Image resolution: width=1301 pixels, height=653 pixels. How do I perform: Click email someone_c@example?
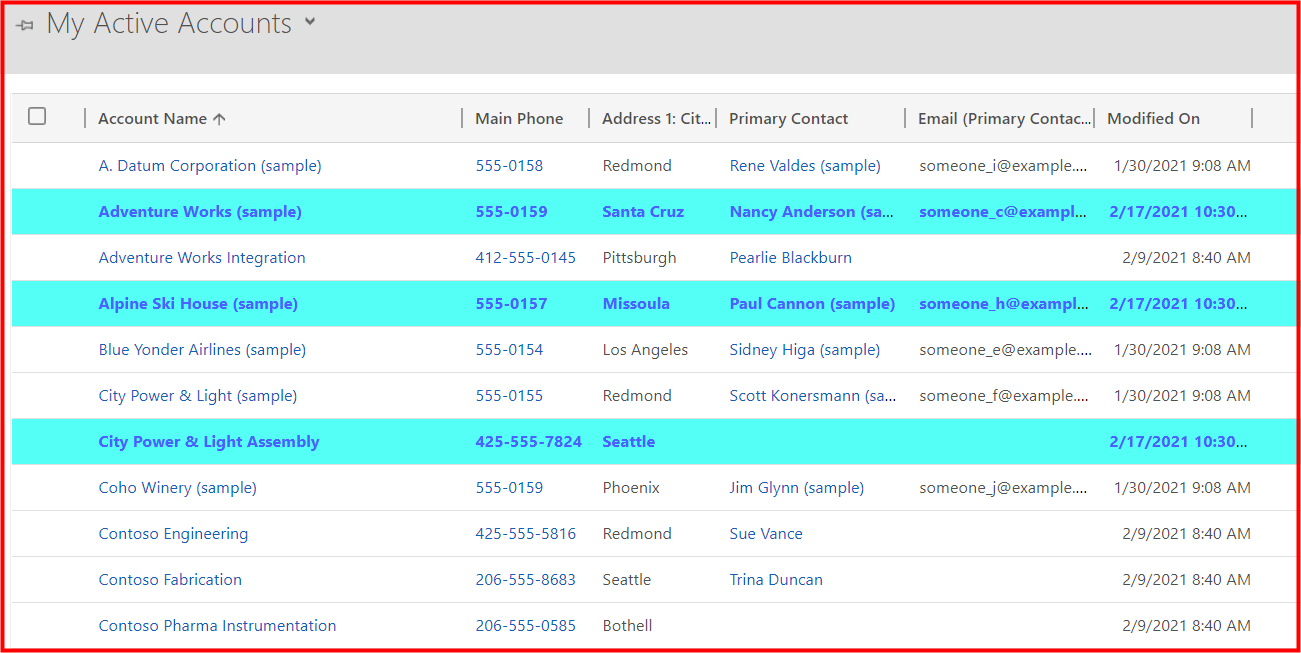[1004, 212]
